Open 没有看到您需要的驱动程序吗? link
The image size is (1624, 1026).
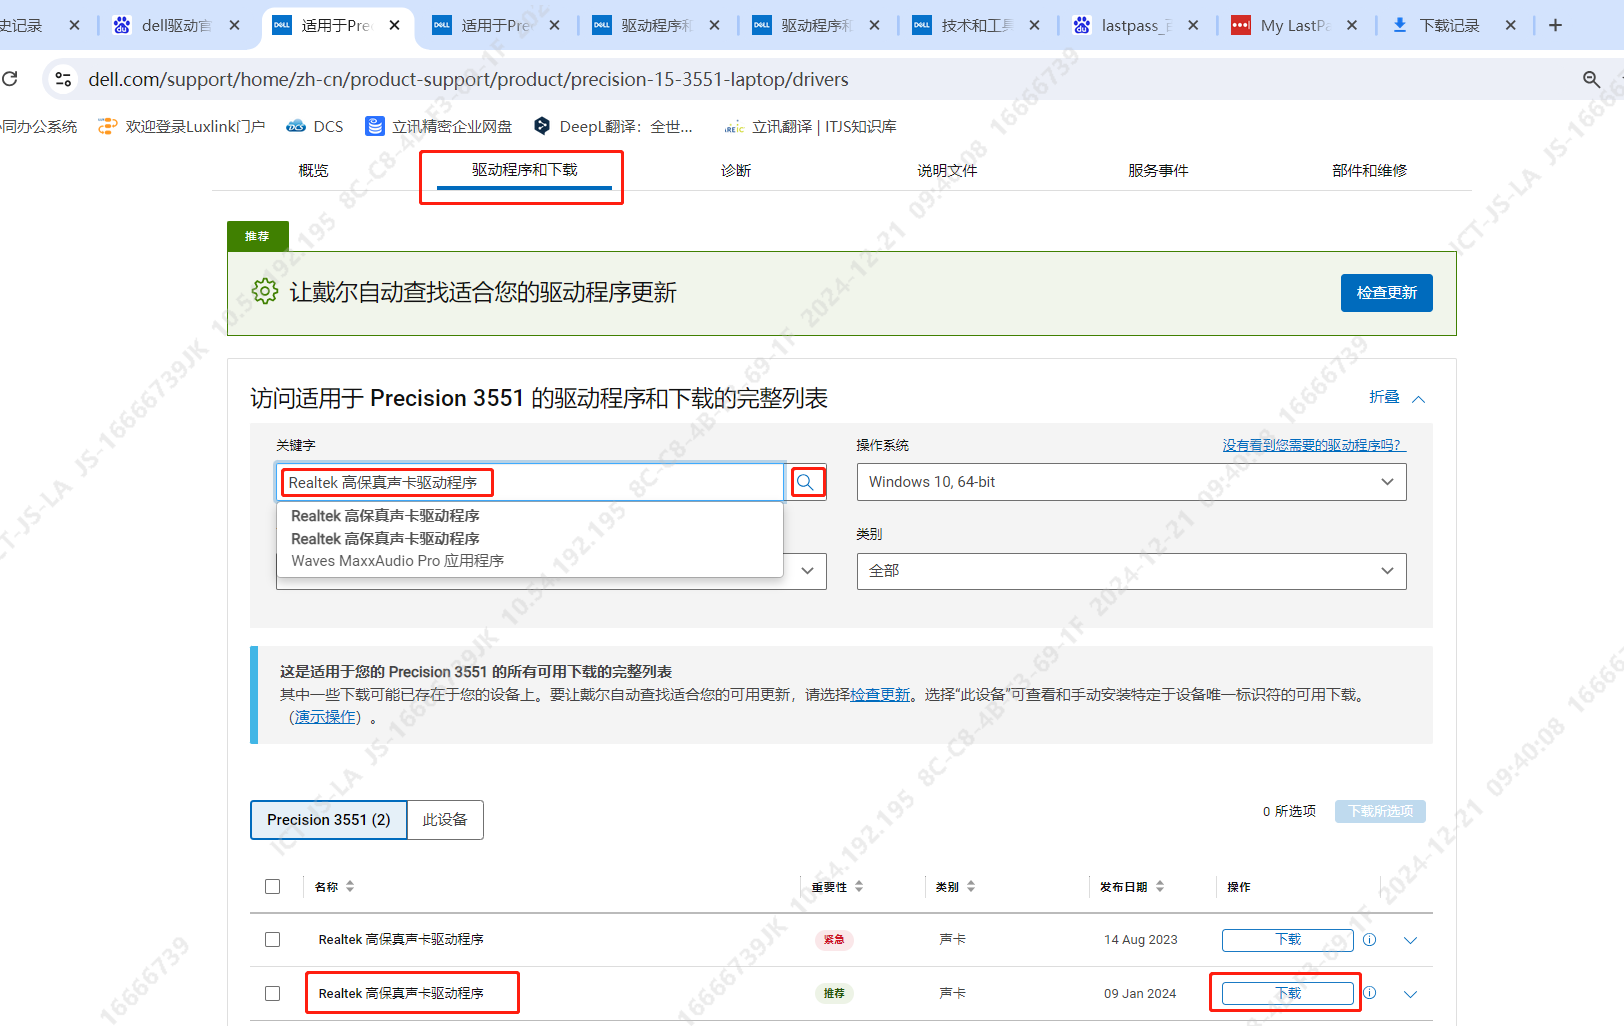point(1313,445)
